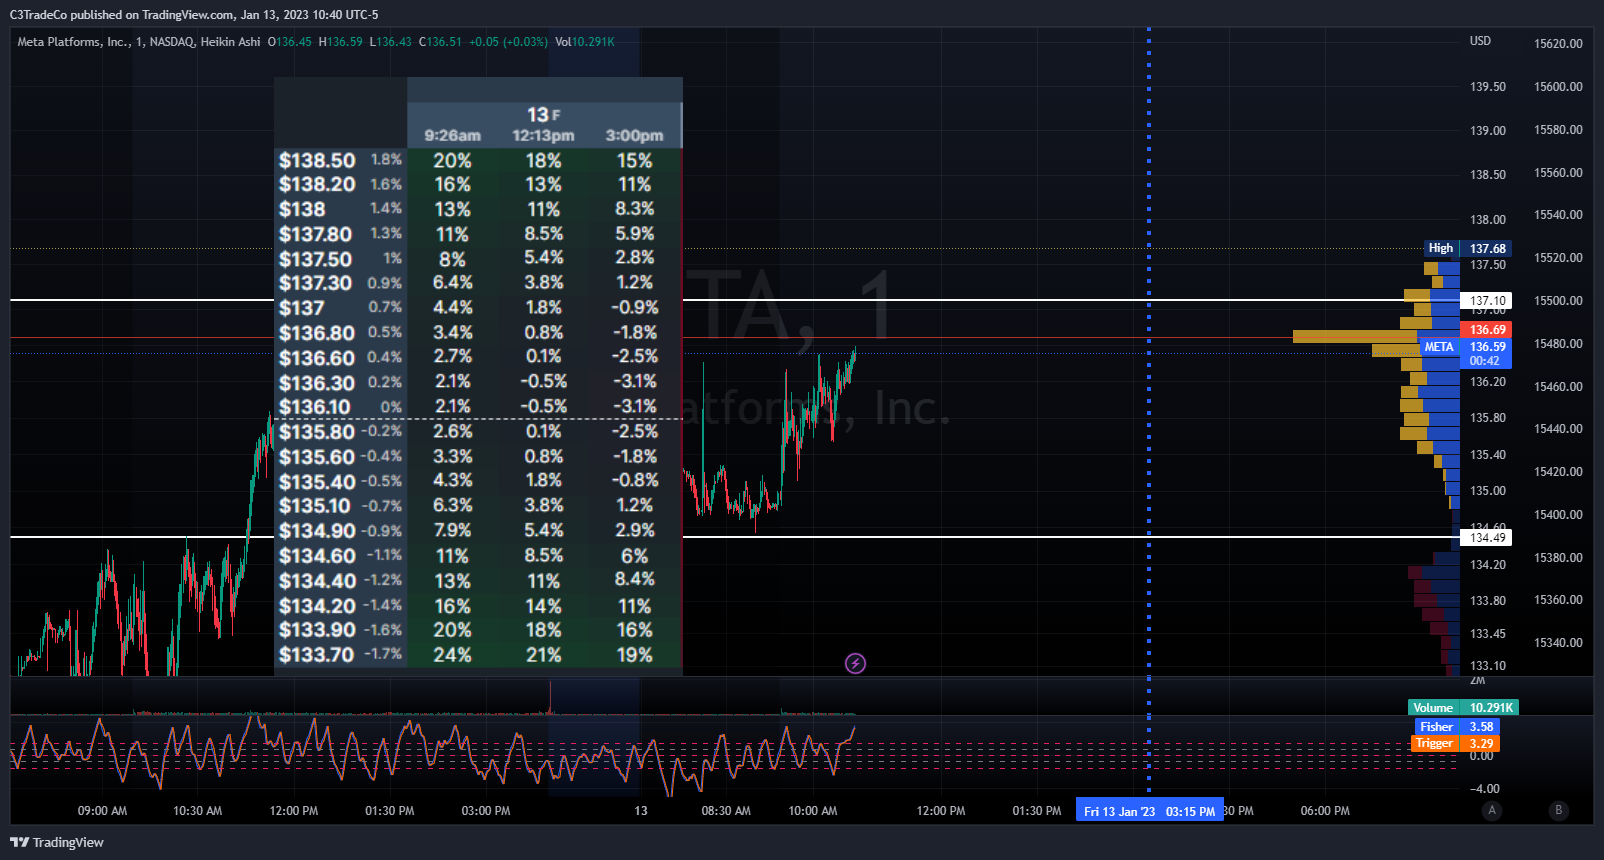Click the $138.20 row label in table
Screen dimensions: 1604x860
point(317,184)
